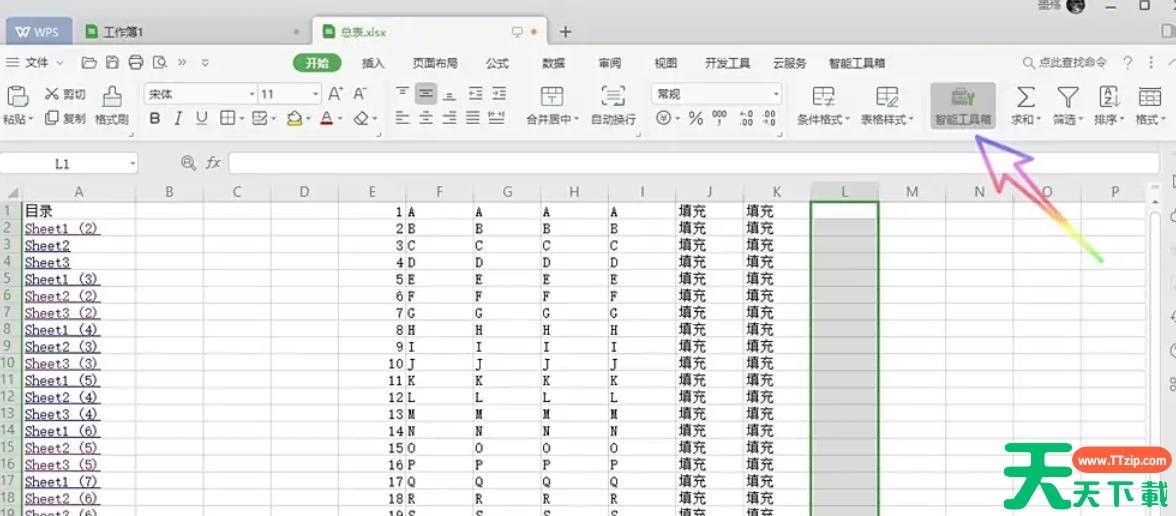This screenshot has width=1176, height=516.
Task: Open the cell name box dropdown
Action: [x=132, y=163]
